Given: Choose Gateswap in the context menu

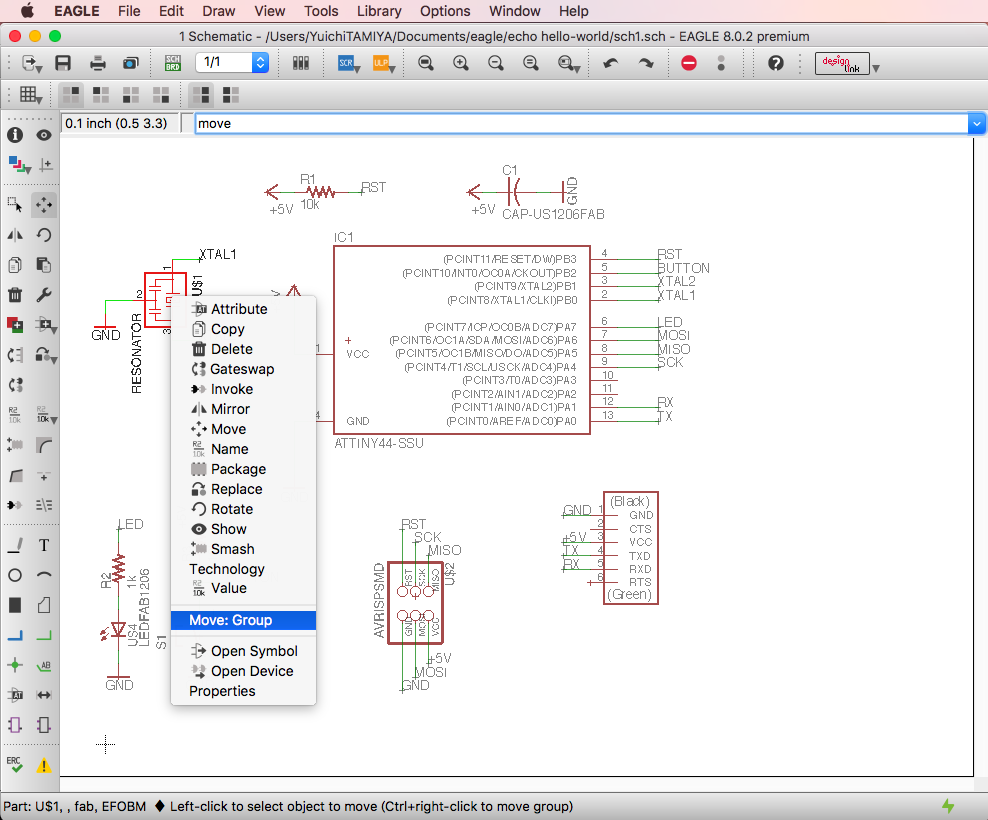Looking at the screenshot, I should [243, 369].
